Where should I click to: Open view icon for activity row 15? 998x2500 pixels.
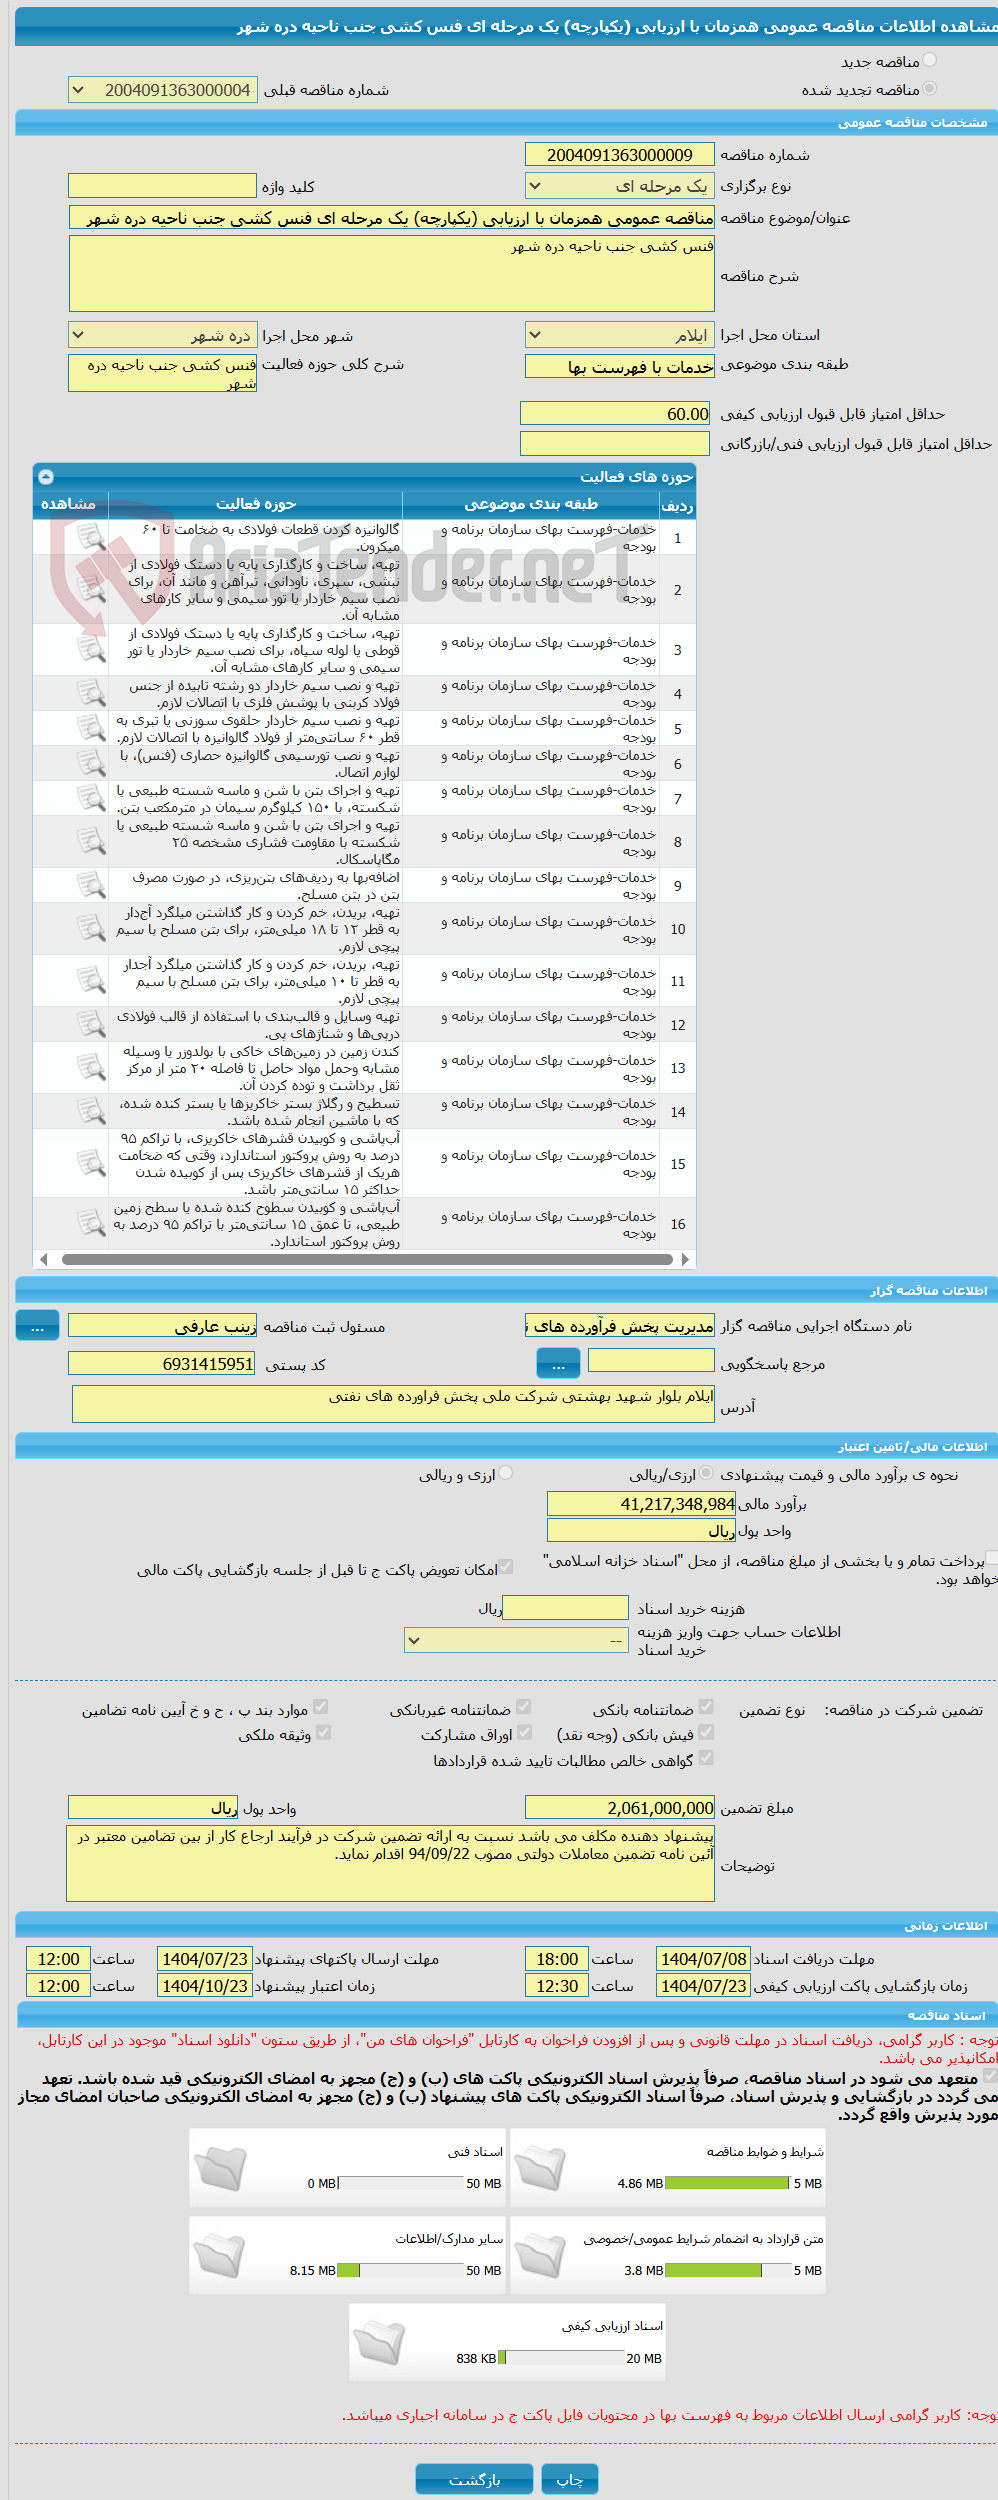[x=91, y=1163]
